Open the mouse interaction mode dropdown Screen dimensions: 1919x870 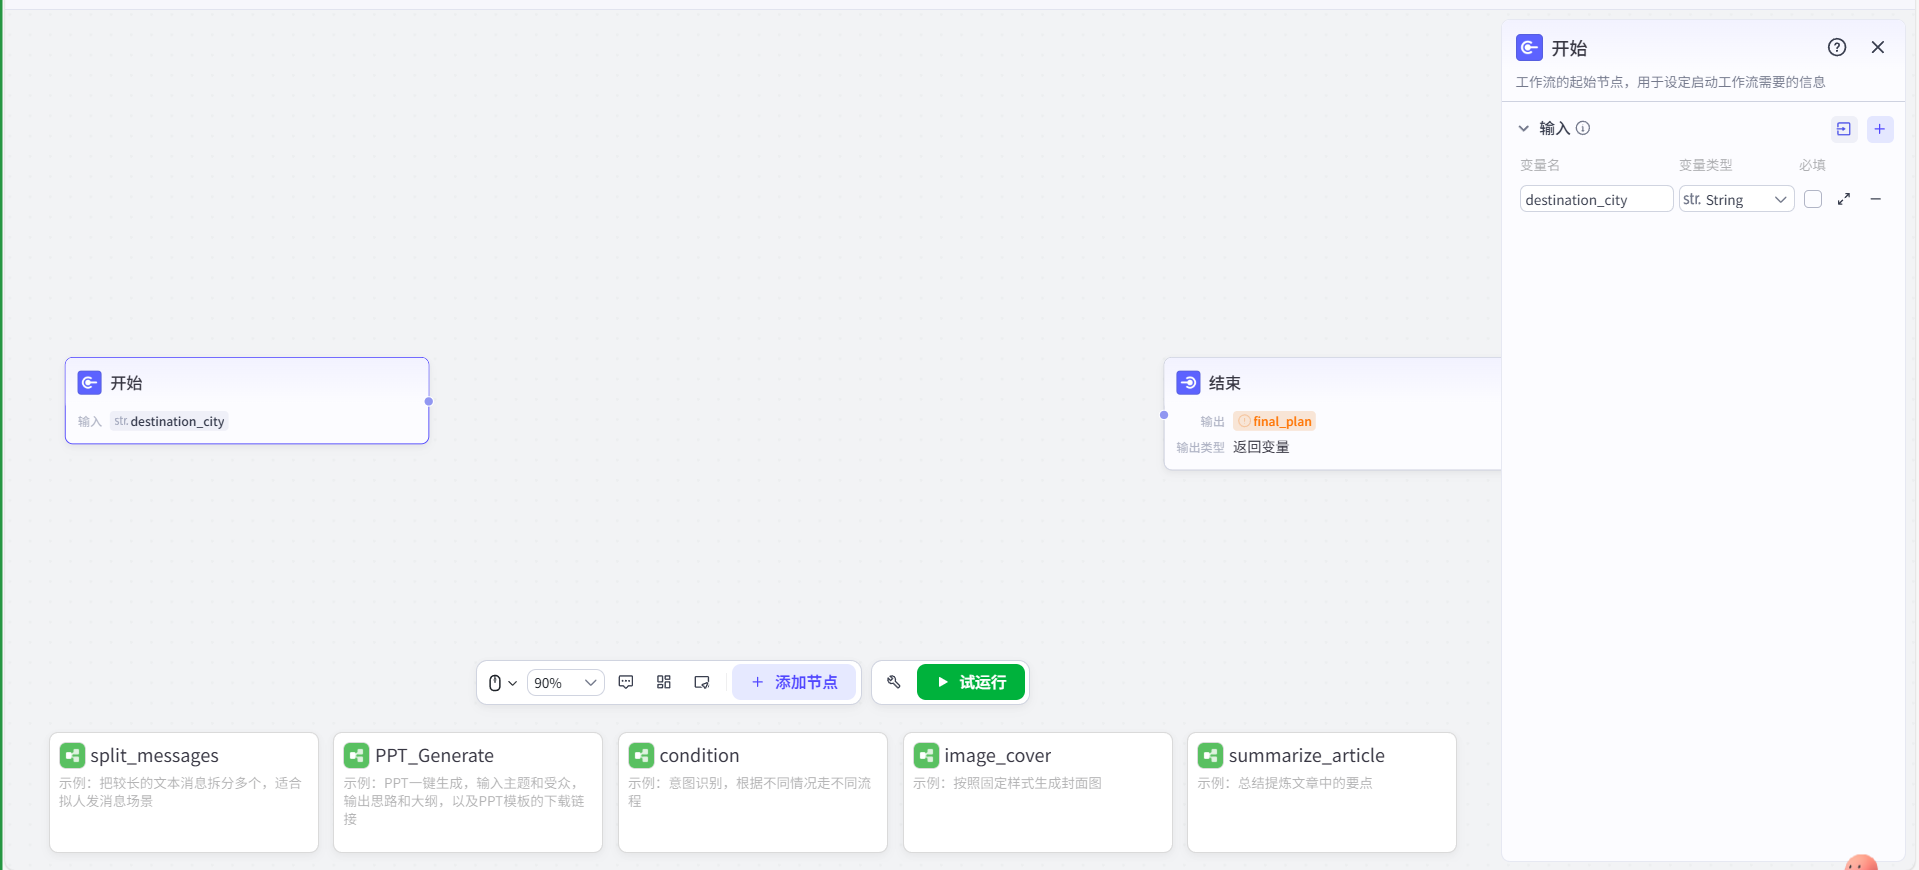[502, 683]
